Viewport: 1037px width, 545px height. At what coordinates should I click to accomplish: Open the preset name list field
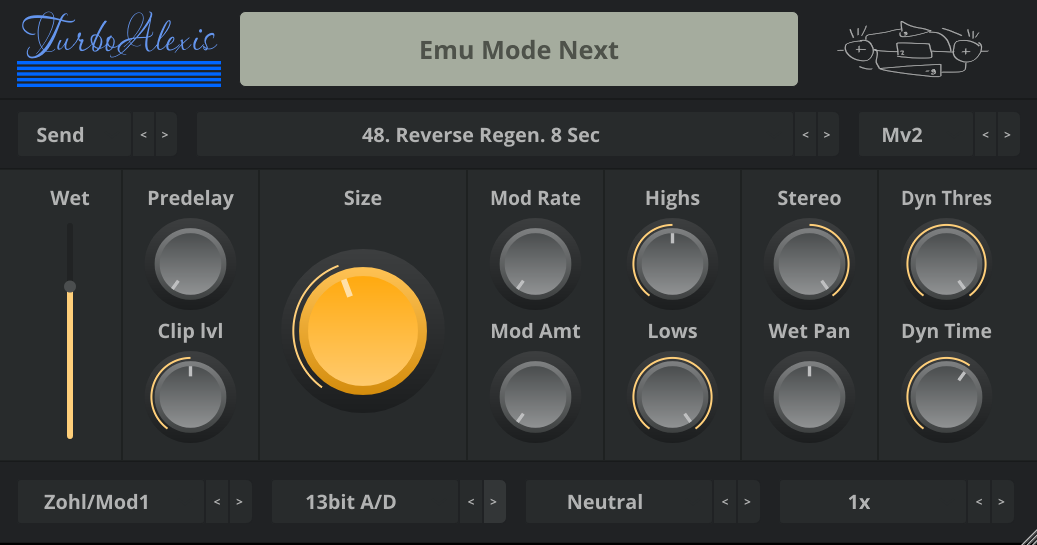495,135
